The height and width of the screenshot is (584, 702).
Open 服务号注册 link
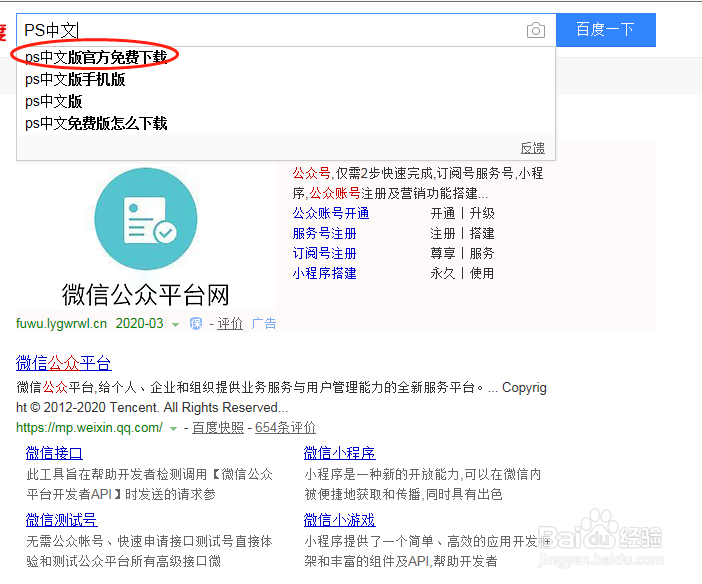[325, 233]
